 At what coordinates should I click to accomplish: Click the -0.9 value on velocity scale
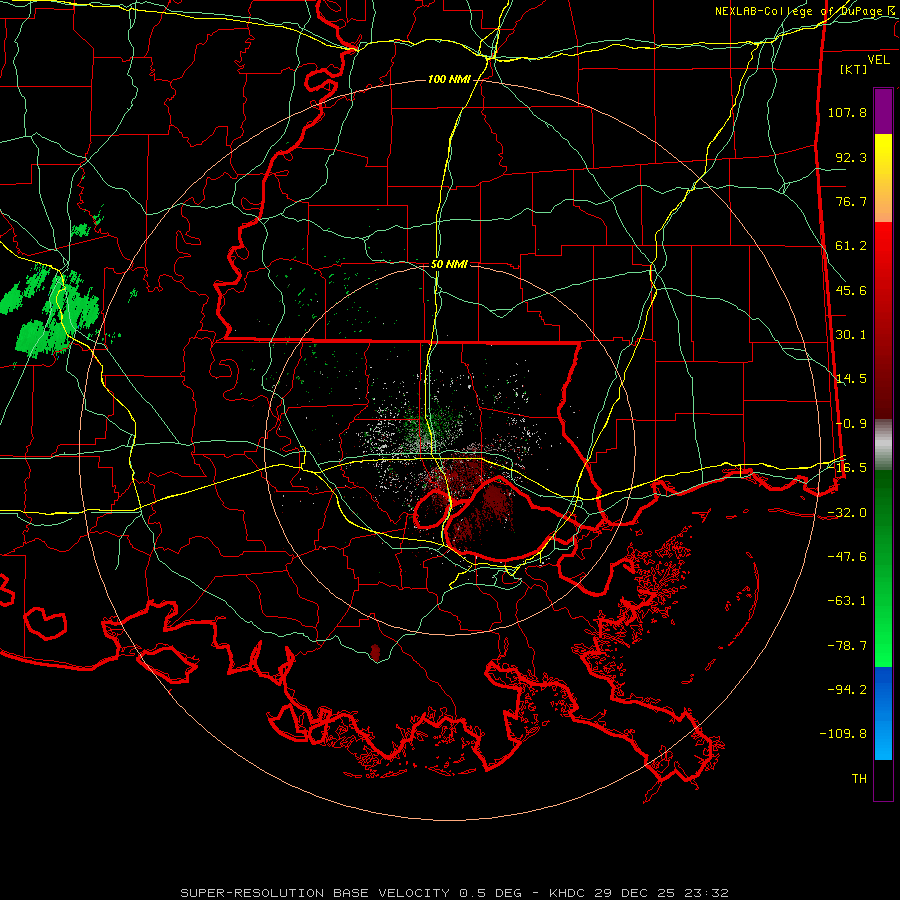coord(851,424)
